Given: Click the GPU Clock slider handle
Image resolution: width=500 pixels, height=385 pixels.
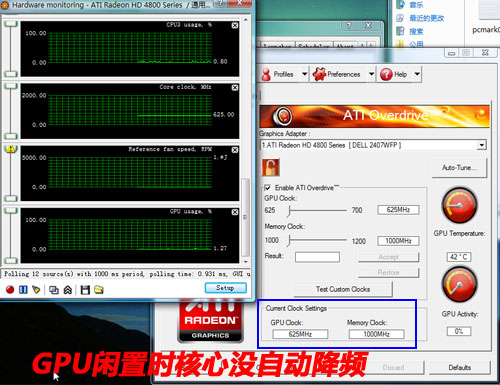Looking at the screenshot, I should coord(289,211).
